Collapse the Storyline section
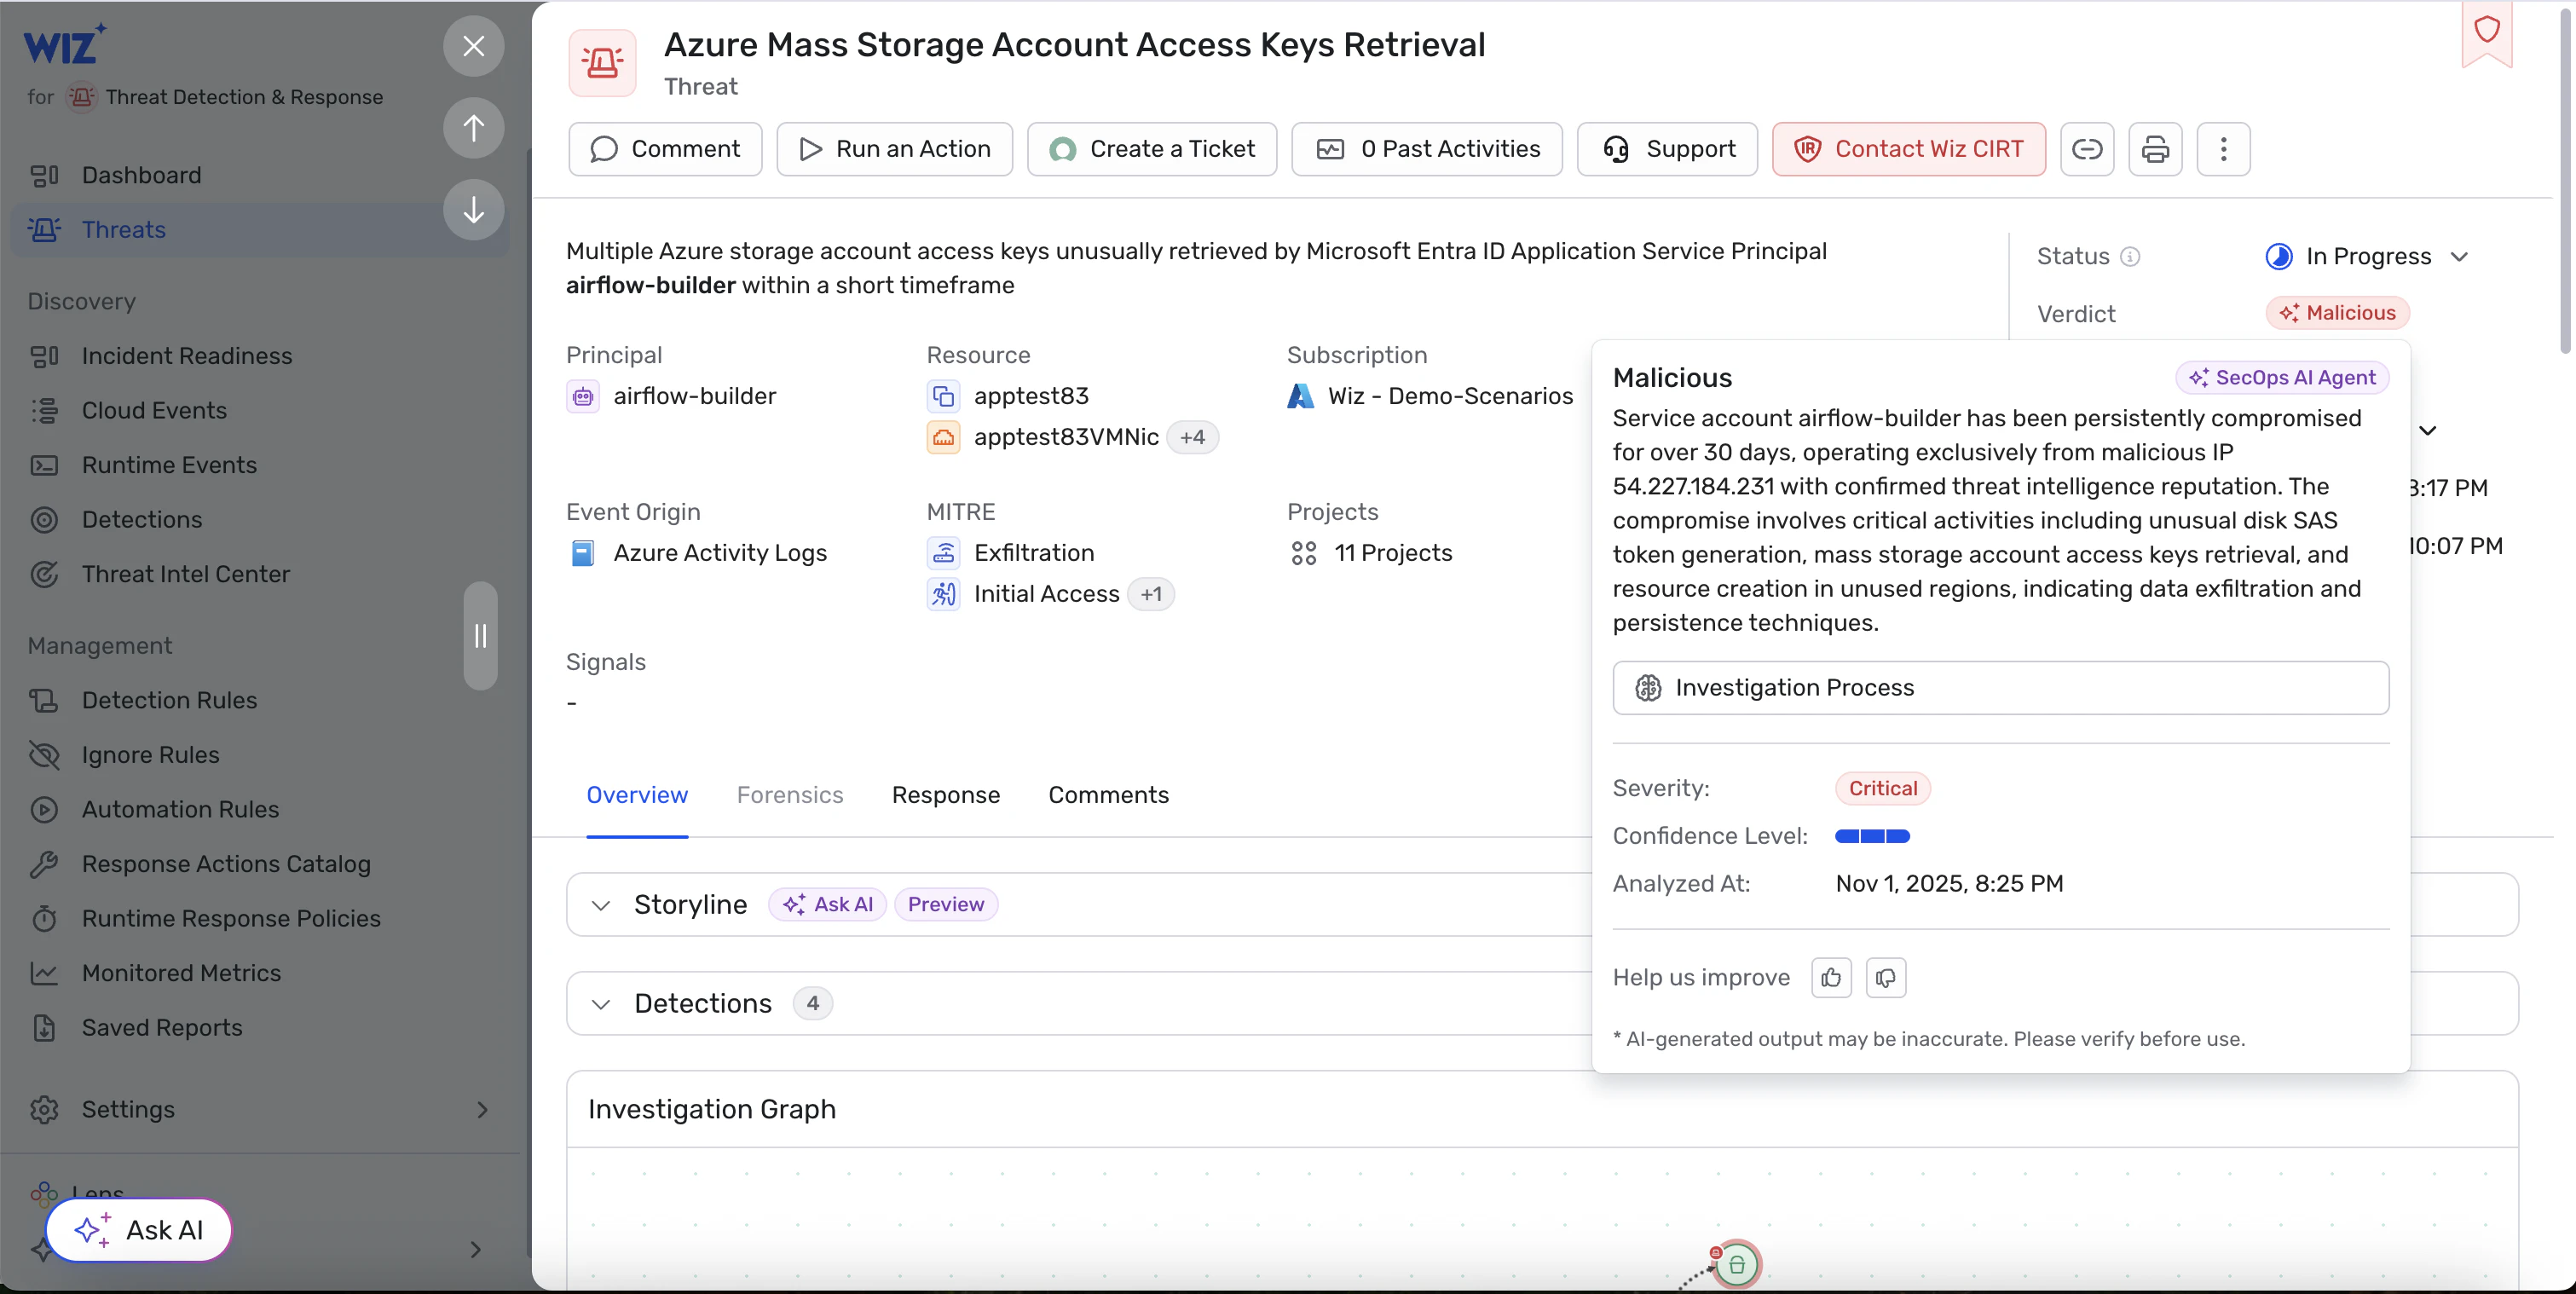Image resolution: width=2576 pixels, height=1294 pixels. 601,905
